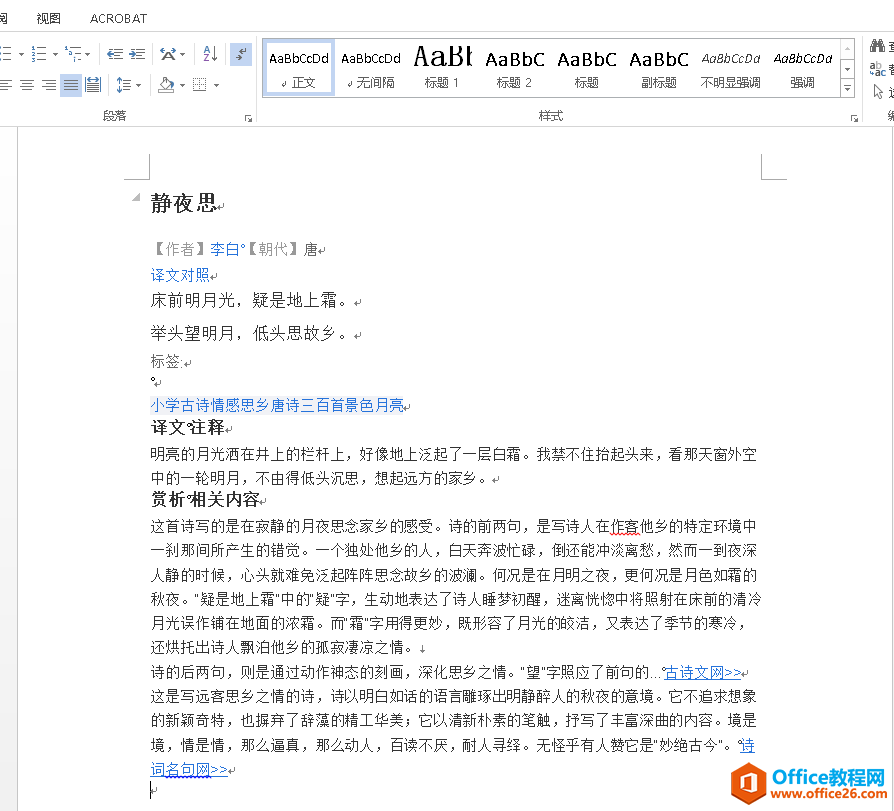Decrease paragraph indent
The image size is (894, 811).
[x=115, y=54]
